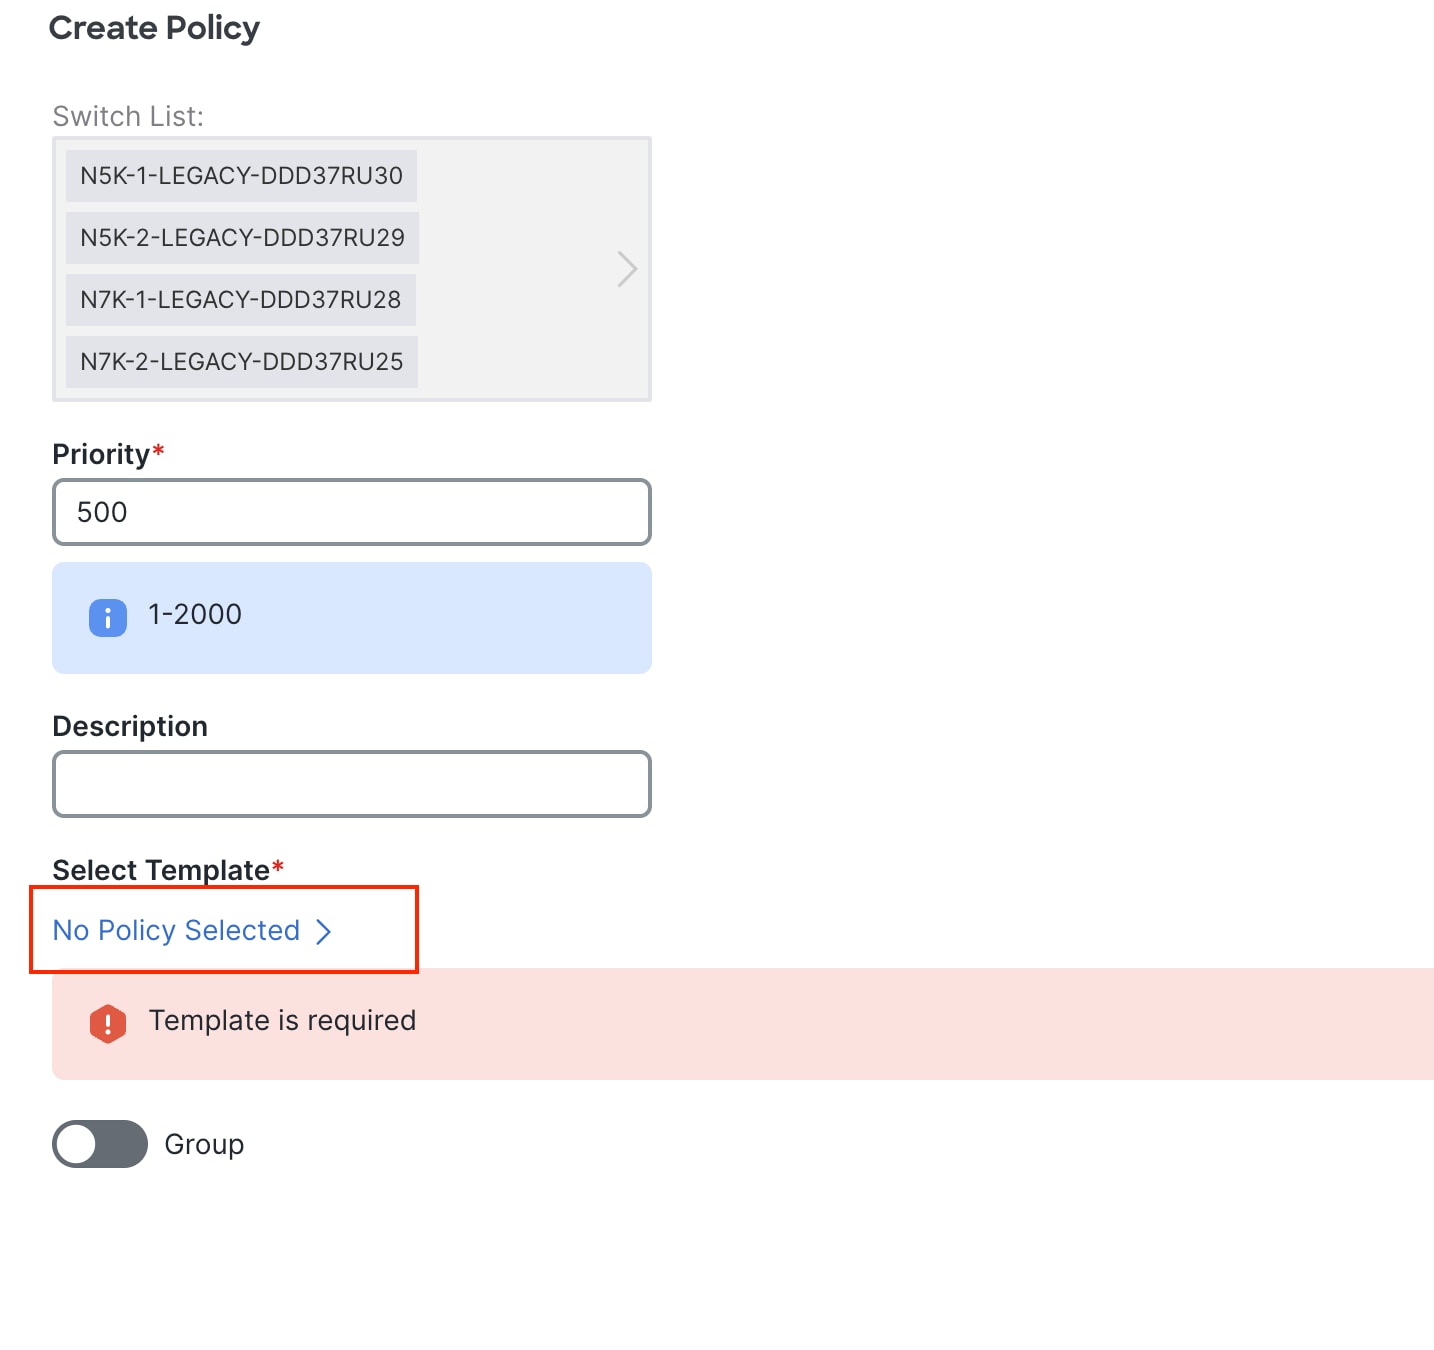Click the Create Policy heading

[154, 28]
